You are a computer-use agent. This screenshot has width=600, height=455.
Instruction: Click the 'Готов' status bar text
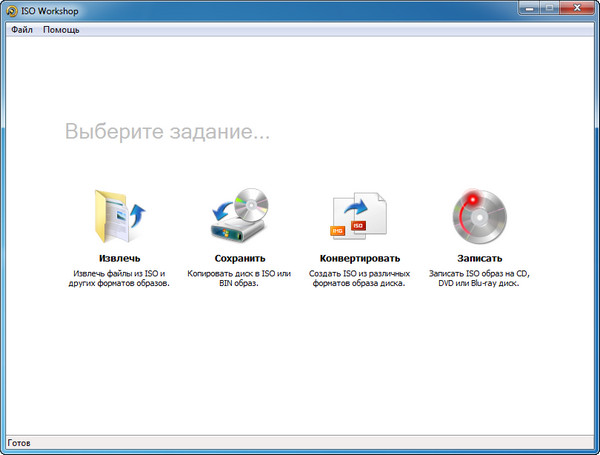[19, 443]
